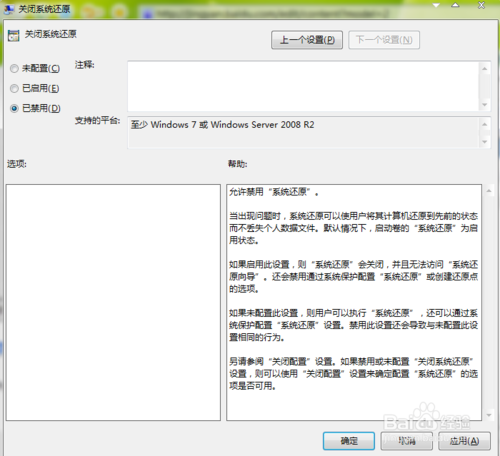Click the minimize arrow in title bar
500x456 pixels.
pyautogui.click(x=436, y=5)
